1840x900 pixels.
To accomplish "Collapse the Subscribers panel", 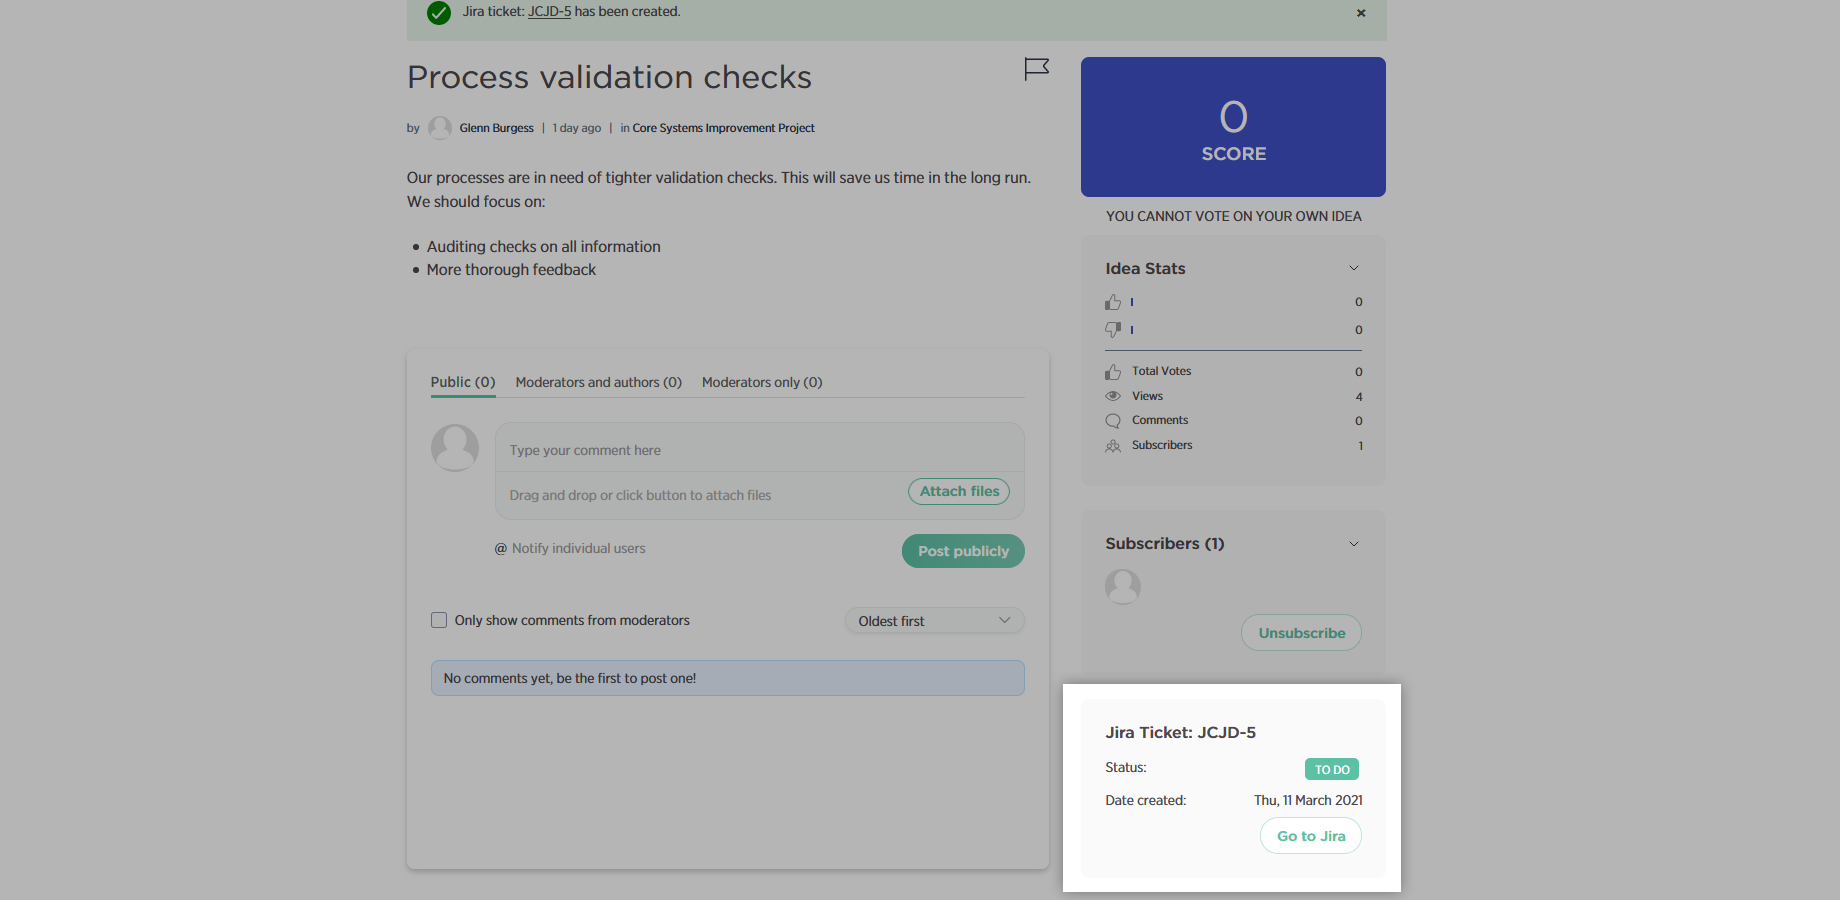I will point(1354,544).
